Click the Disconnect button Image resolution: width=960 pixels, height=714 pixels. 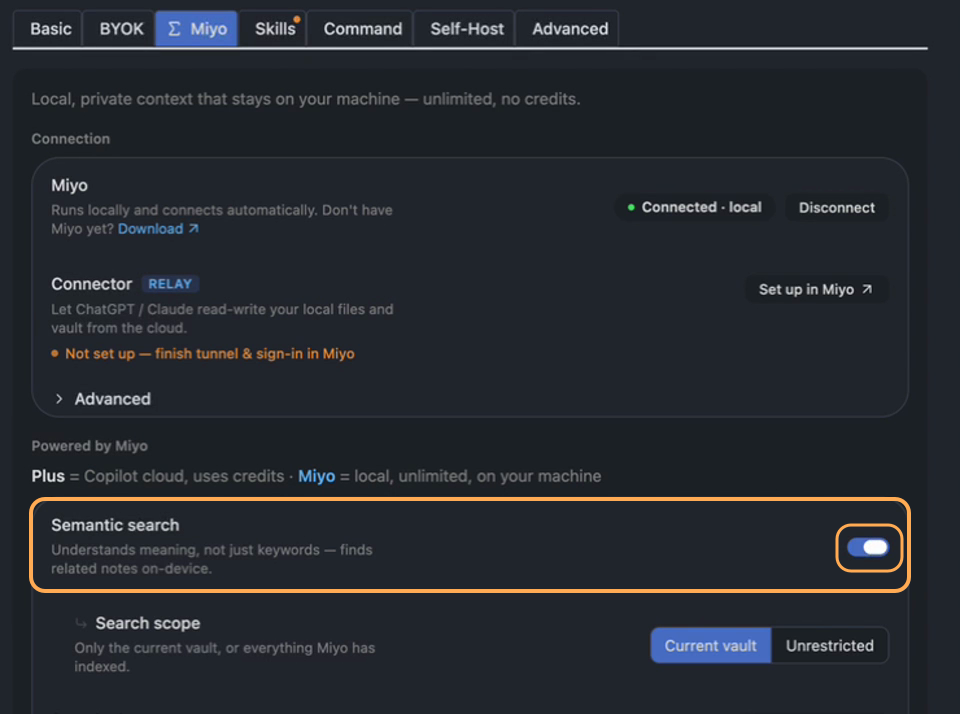[x=836, y=208]
